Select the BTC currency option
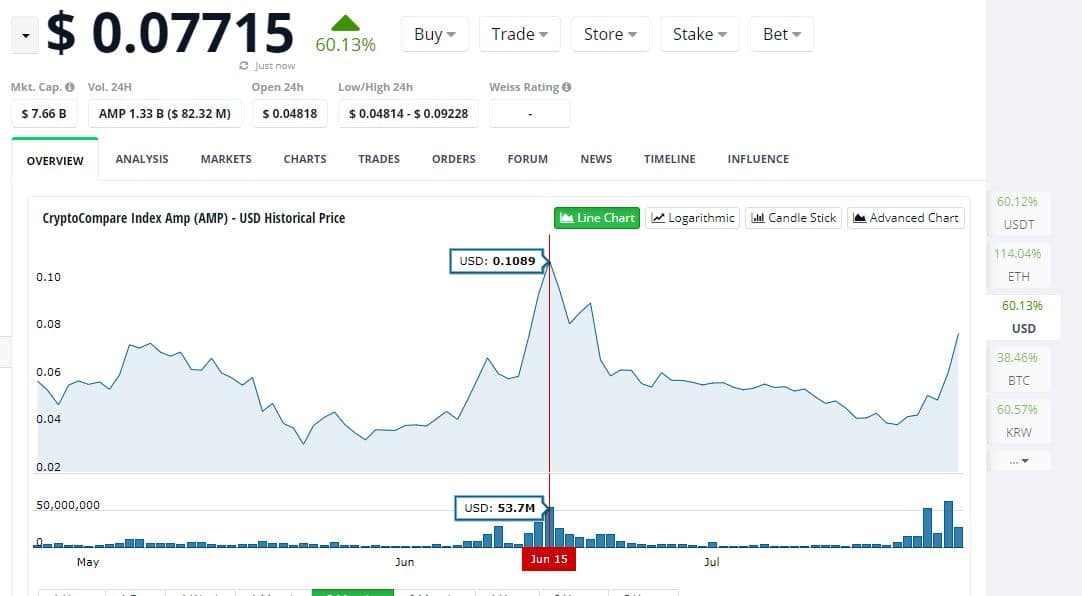 [1019, 369]
